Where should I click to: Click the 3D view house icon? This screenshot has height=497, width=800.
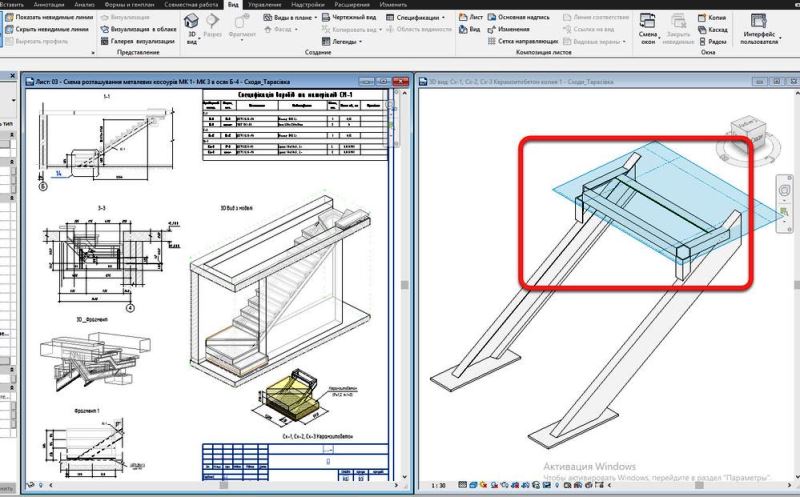click(191, 21)
